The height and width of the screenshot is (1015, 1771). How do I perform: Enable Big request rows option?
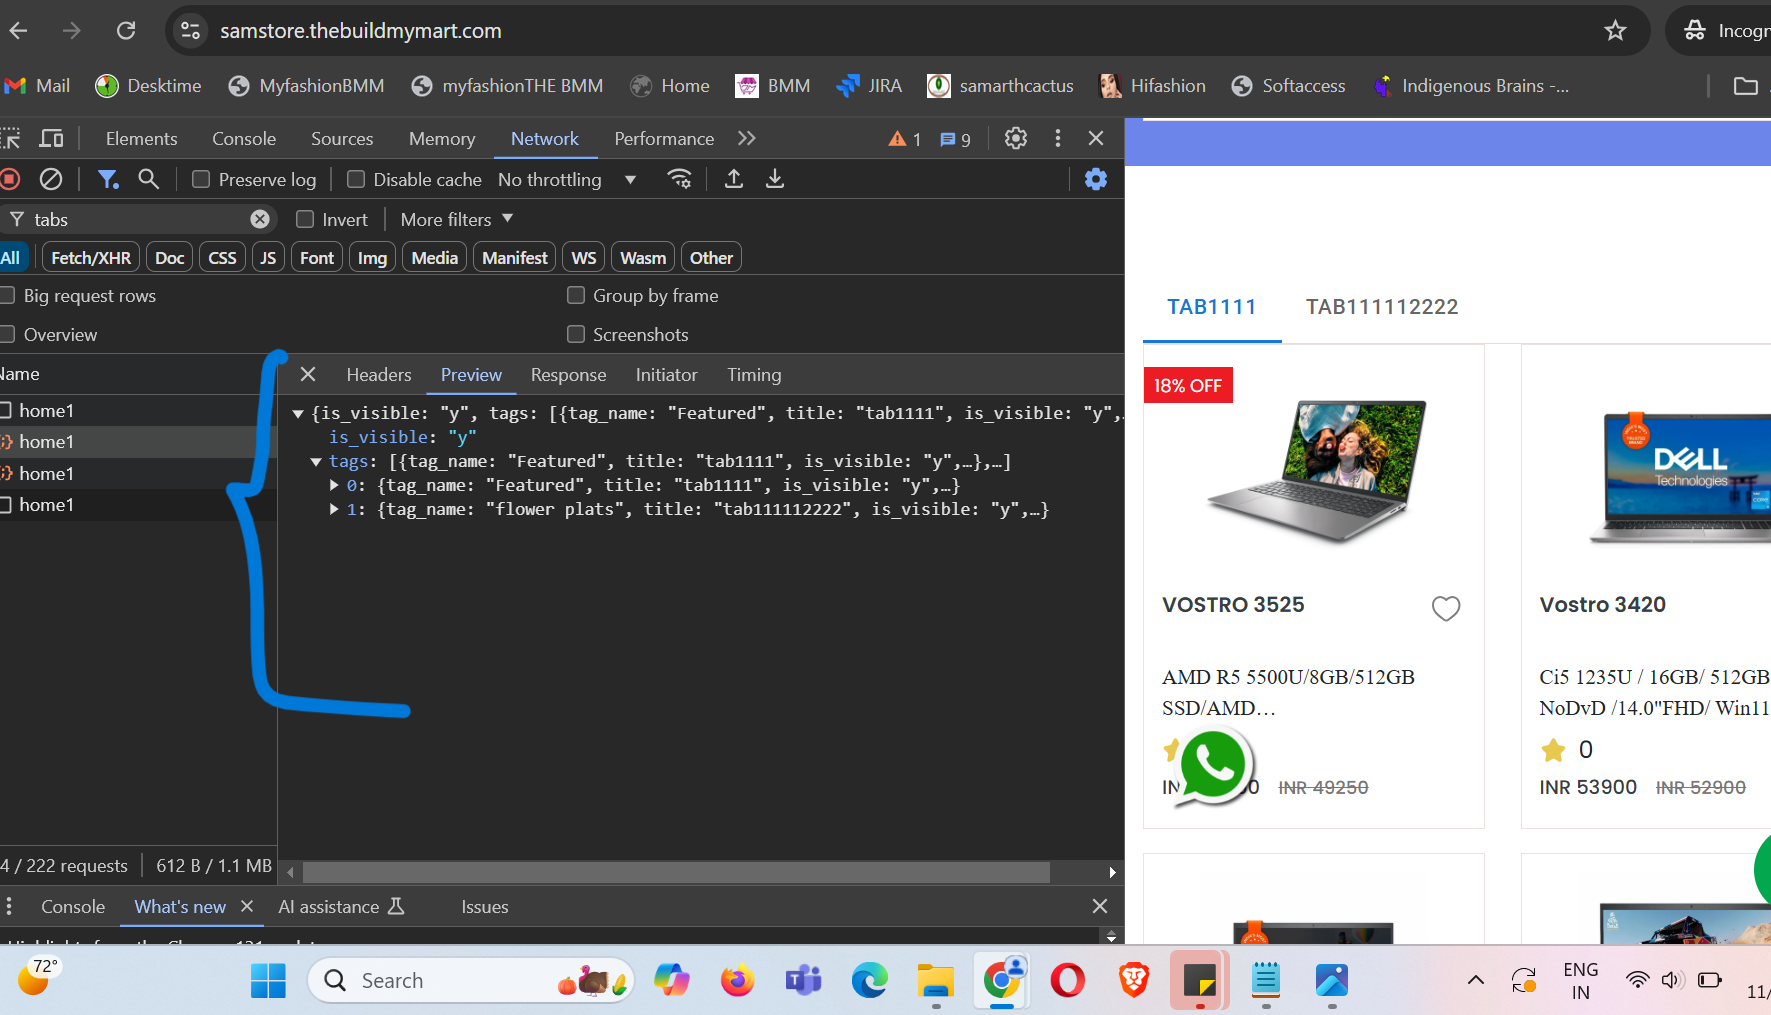[8, 295]
